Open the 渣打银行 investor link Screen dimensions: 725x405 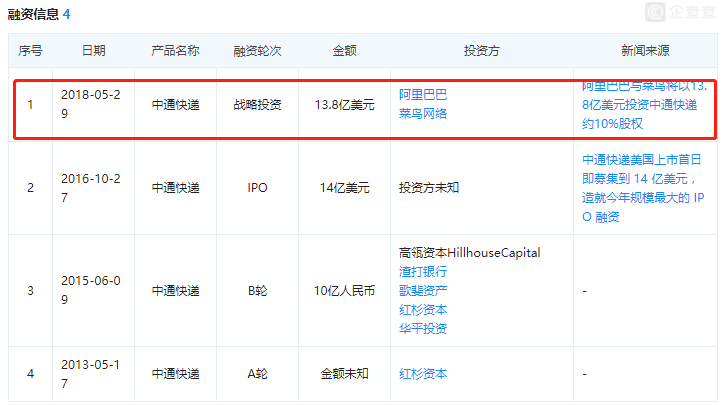coord(423,271)
